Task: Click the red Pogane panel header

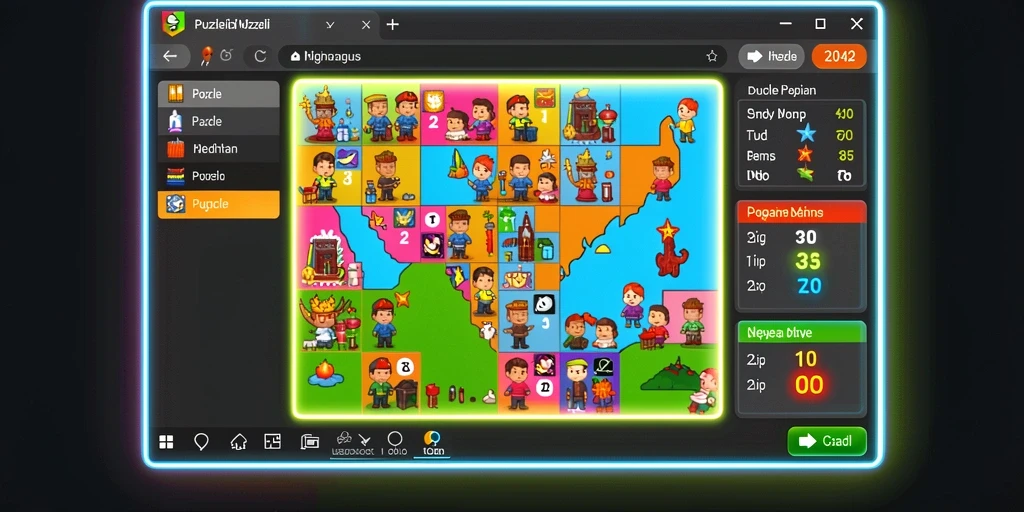Action: (801, 212)
